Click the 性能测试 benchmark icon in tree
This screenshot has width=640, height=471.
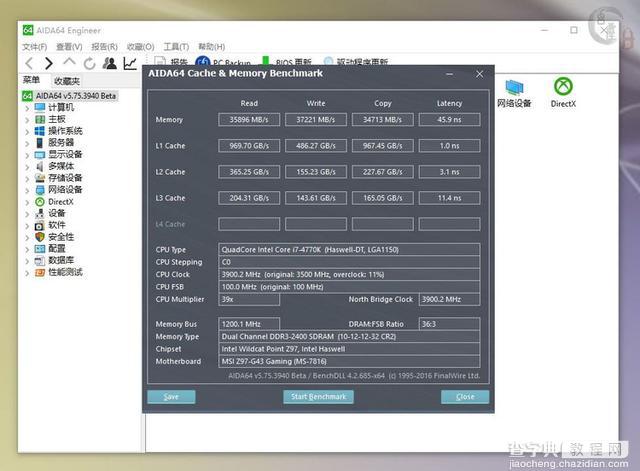point(40,272)
